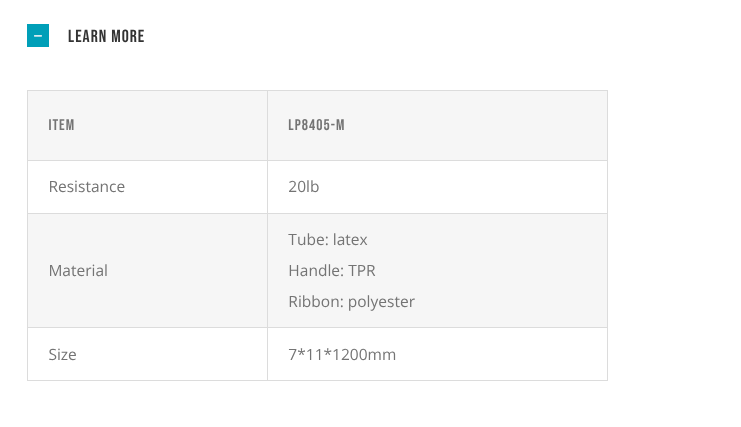Image resolution: width=741 pixels, height=427 pixels.
Task: Click the word Tube in the materials
Action: (306, 240)
